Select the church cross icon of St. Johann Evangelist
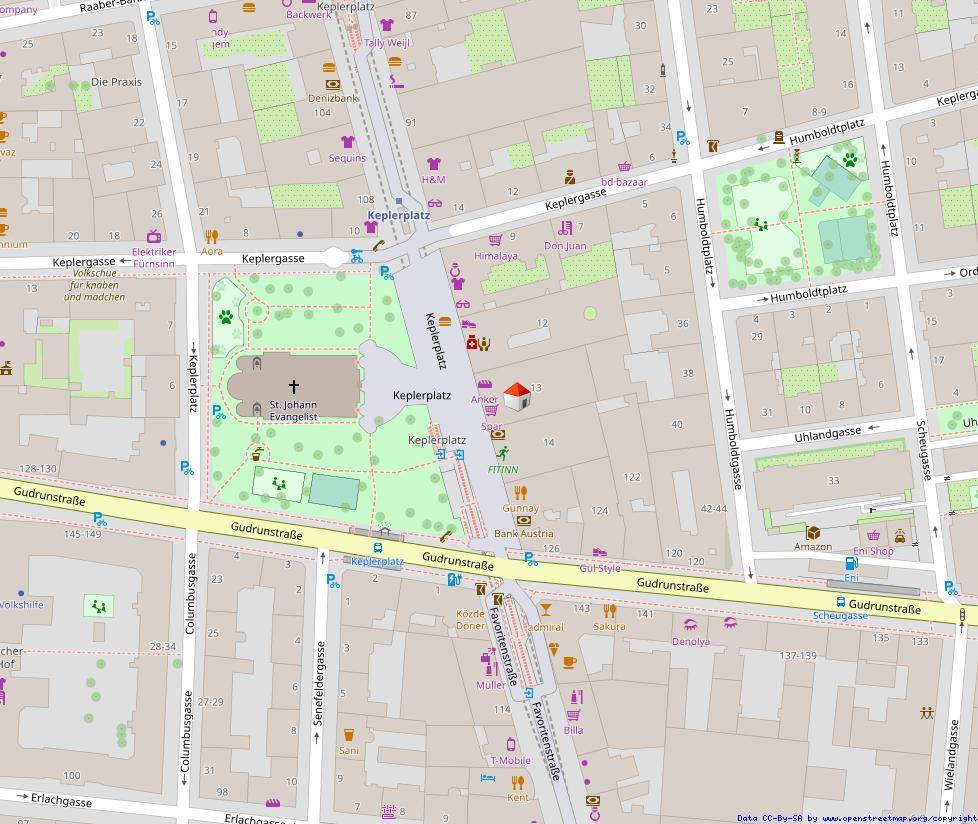978x824 pixels. click(x=294, y=386)
